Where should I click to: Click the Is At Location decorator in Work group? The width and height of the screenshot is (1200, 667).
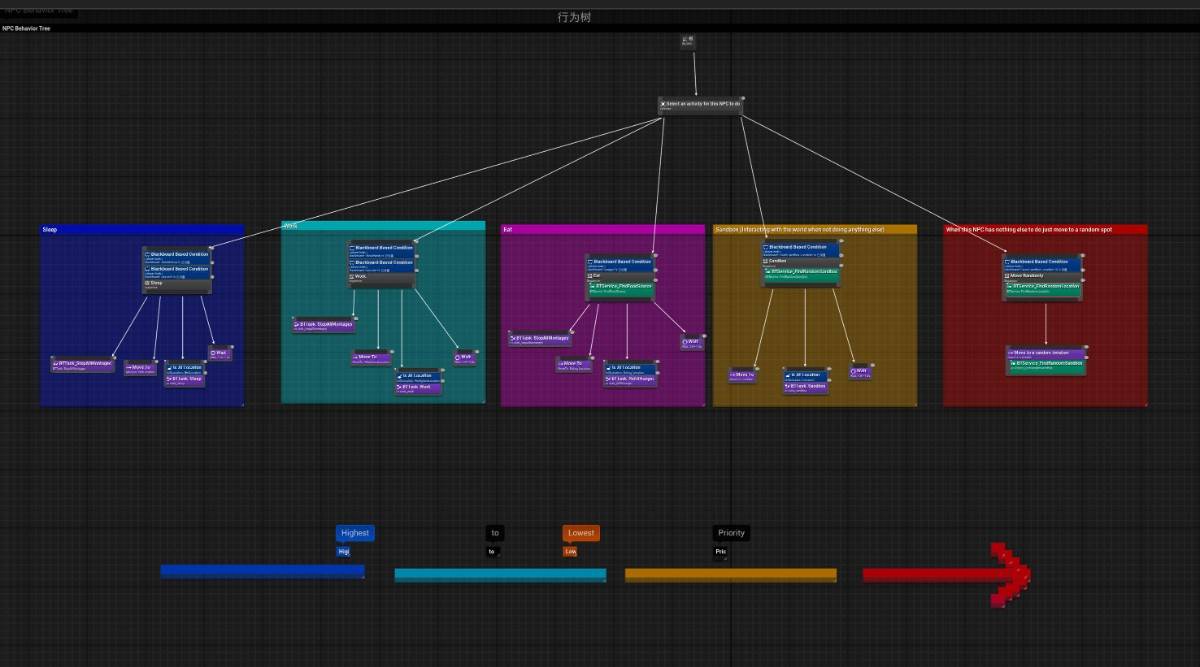pyautogui.click(x=418, y=375)
